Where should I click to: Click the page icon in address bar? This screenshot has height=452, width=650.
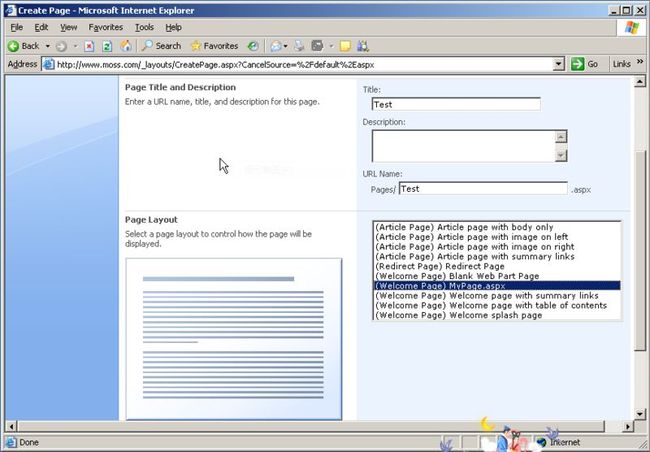pos(49,65)
